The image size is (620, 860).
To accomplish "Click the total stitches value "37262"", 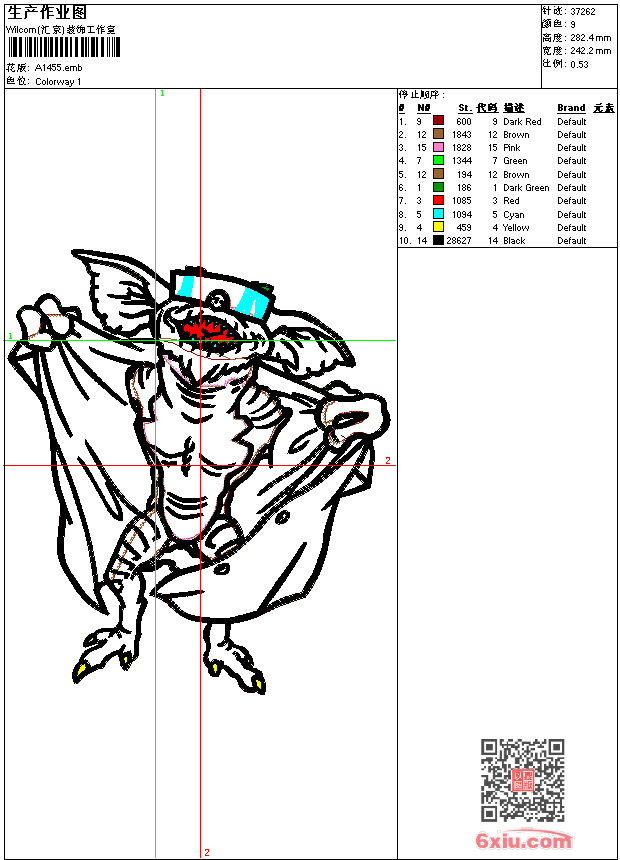I will tap(583, 12).
